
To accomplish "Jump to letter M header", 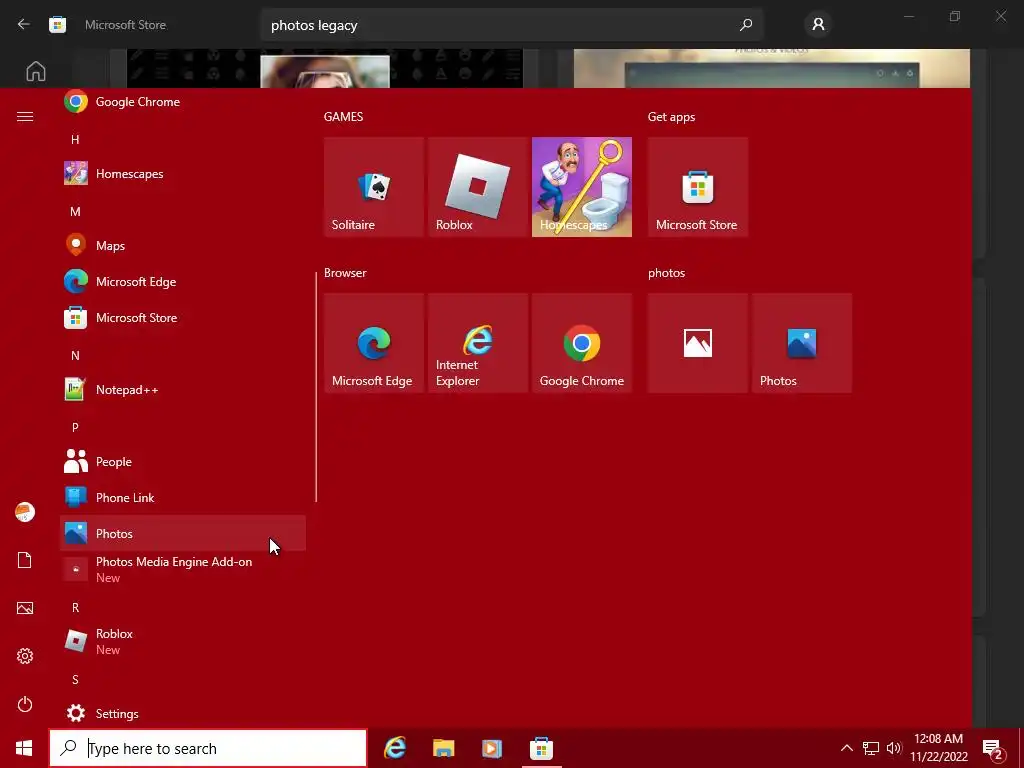I will (75, 212).
